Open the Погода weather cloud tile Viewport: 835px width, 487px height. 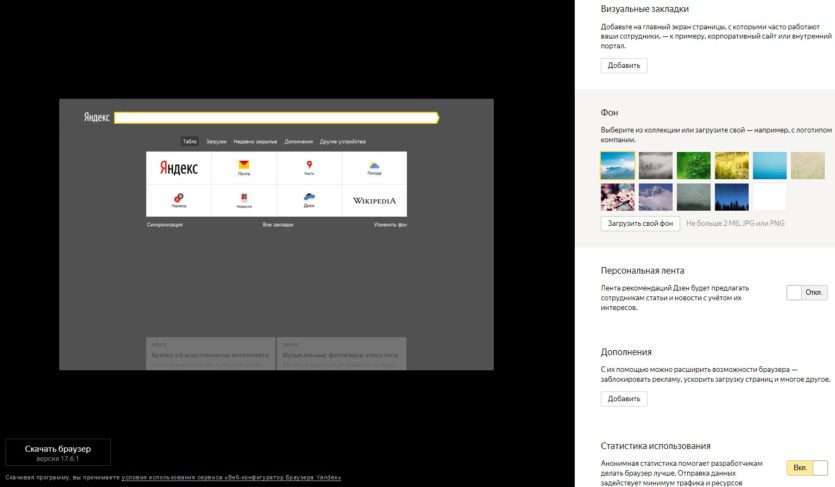point(374,168)
